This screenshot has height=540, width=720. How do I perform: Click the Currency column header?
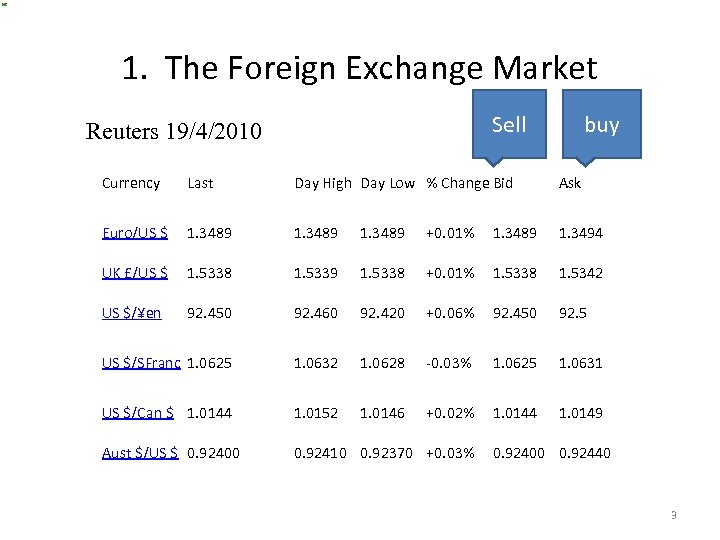[x=131, y=183]
